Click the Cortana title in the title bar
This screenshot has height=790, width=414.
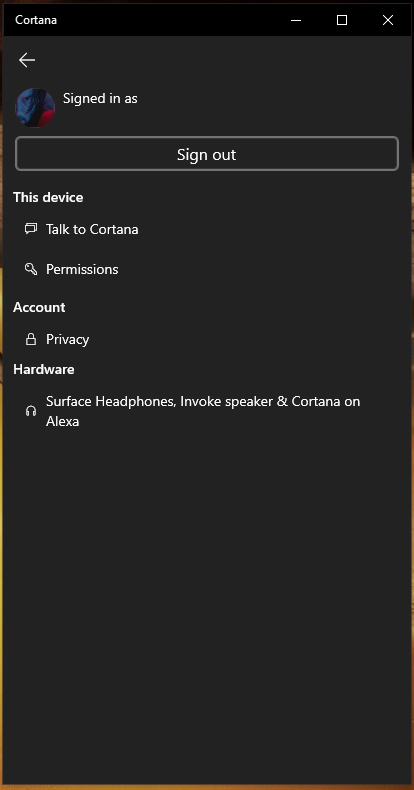pos(36,20)
